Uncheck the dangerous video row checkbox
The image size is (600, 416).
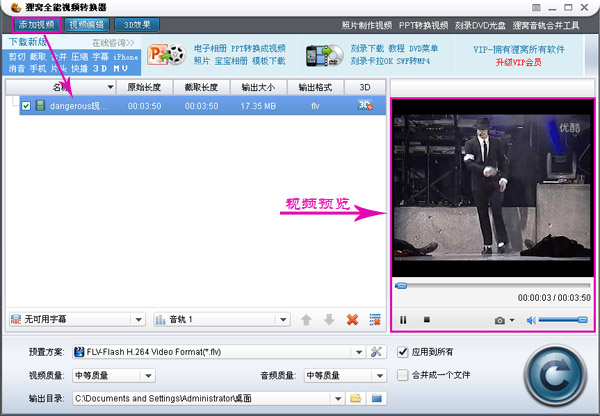(26, 106)
